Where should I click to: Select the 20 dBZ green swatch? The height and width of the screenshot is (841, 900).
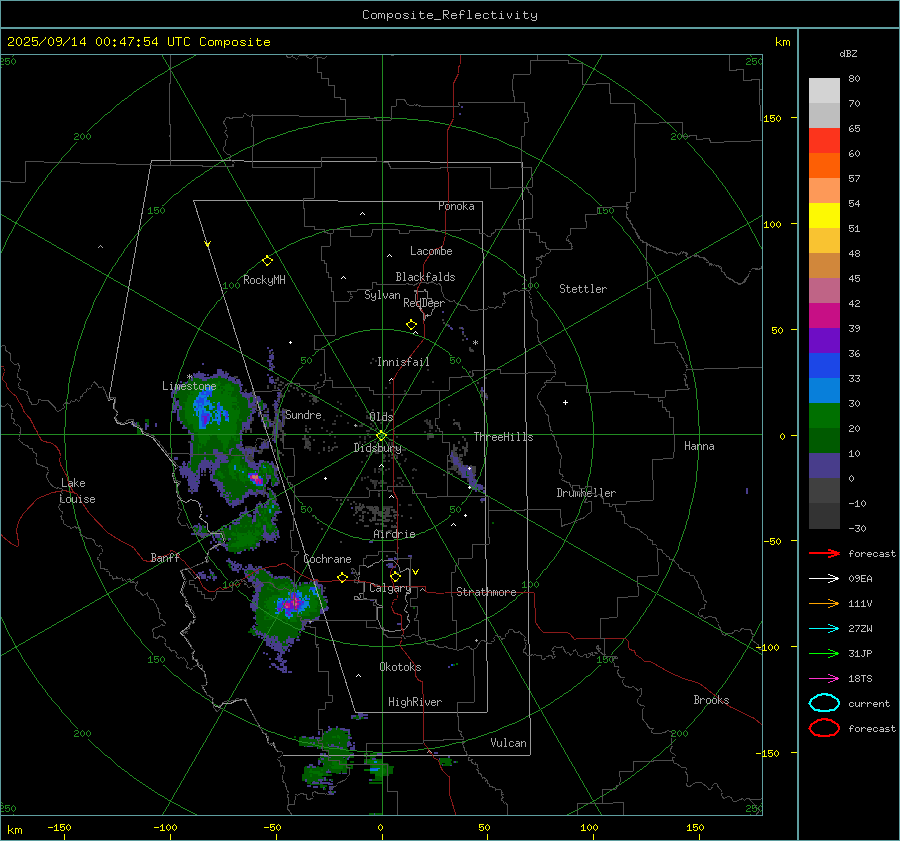pos(824,416)
